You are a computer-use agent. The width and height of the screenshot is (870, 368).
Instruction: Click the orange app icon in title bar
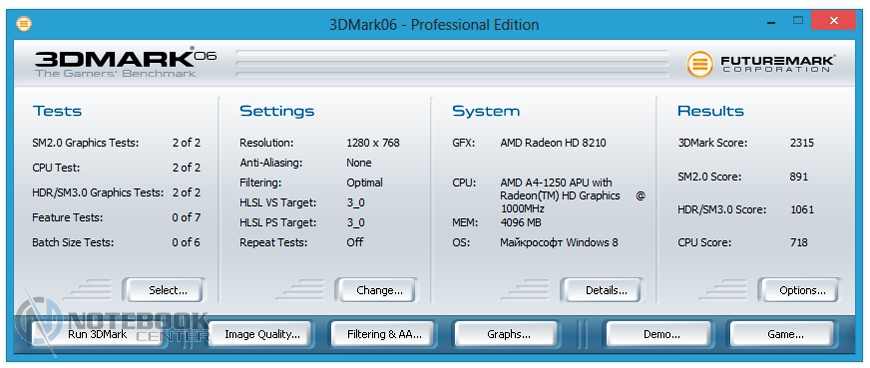[x=24, y=24]
